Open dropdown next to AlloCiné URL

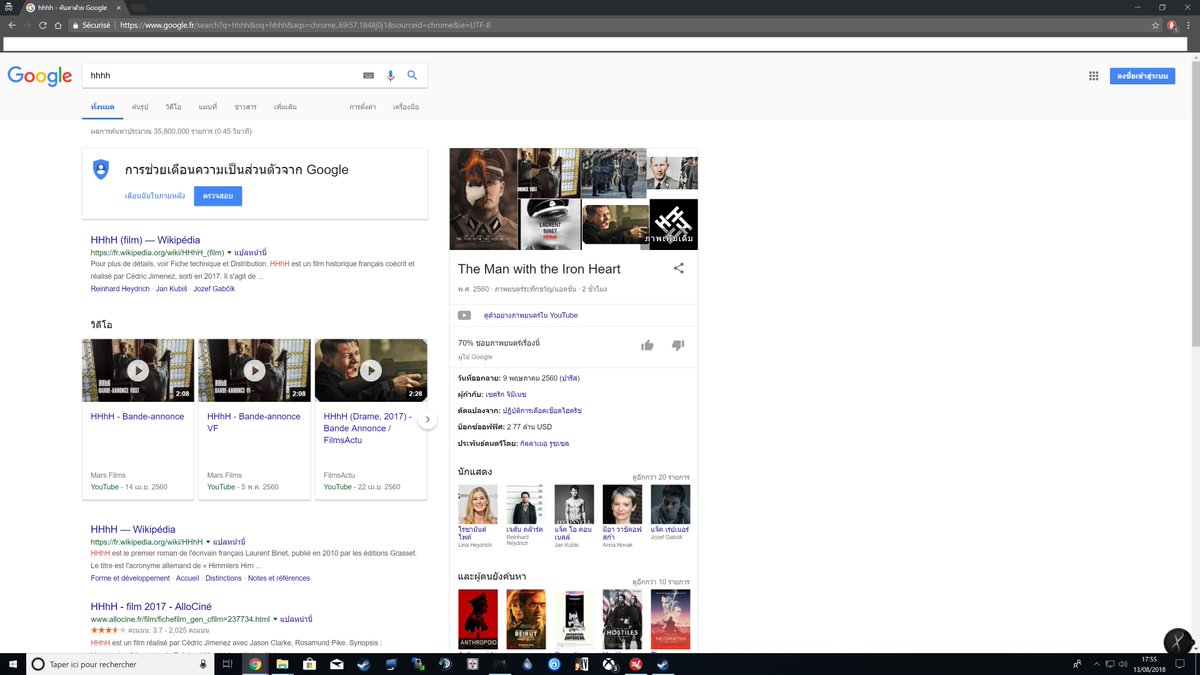(x=275, y=619)
